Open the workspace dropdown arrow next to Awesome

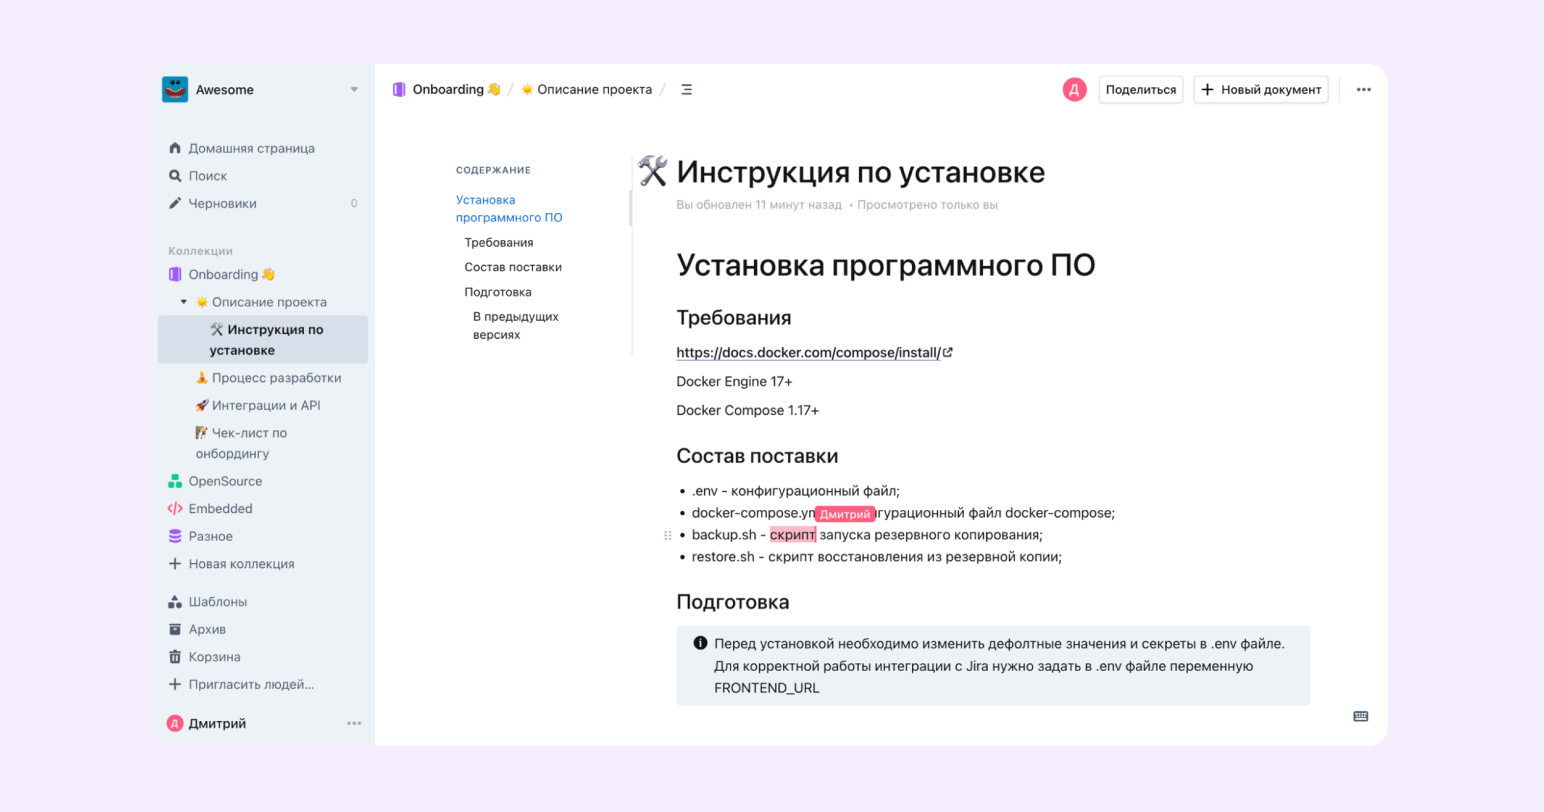(x=354, y=89)
